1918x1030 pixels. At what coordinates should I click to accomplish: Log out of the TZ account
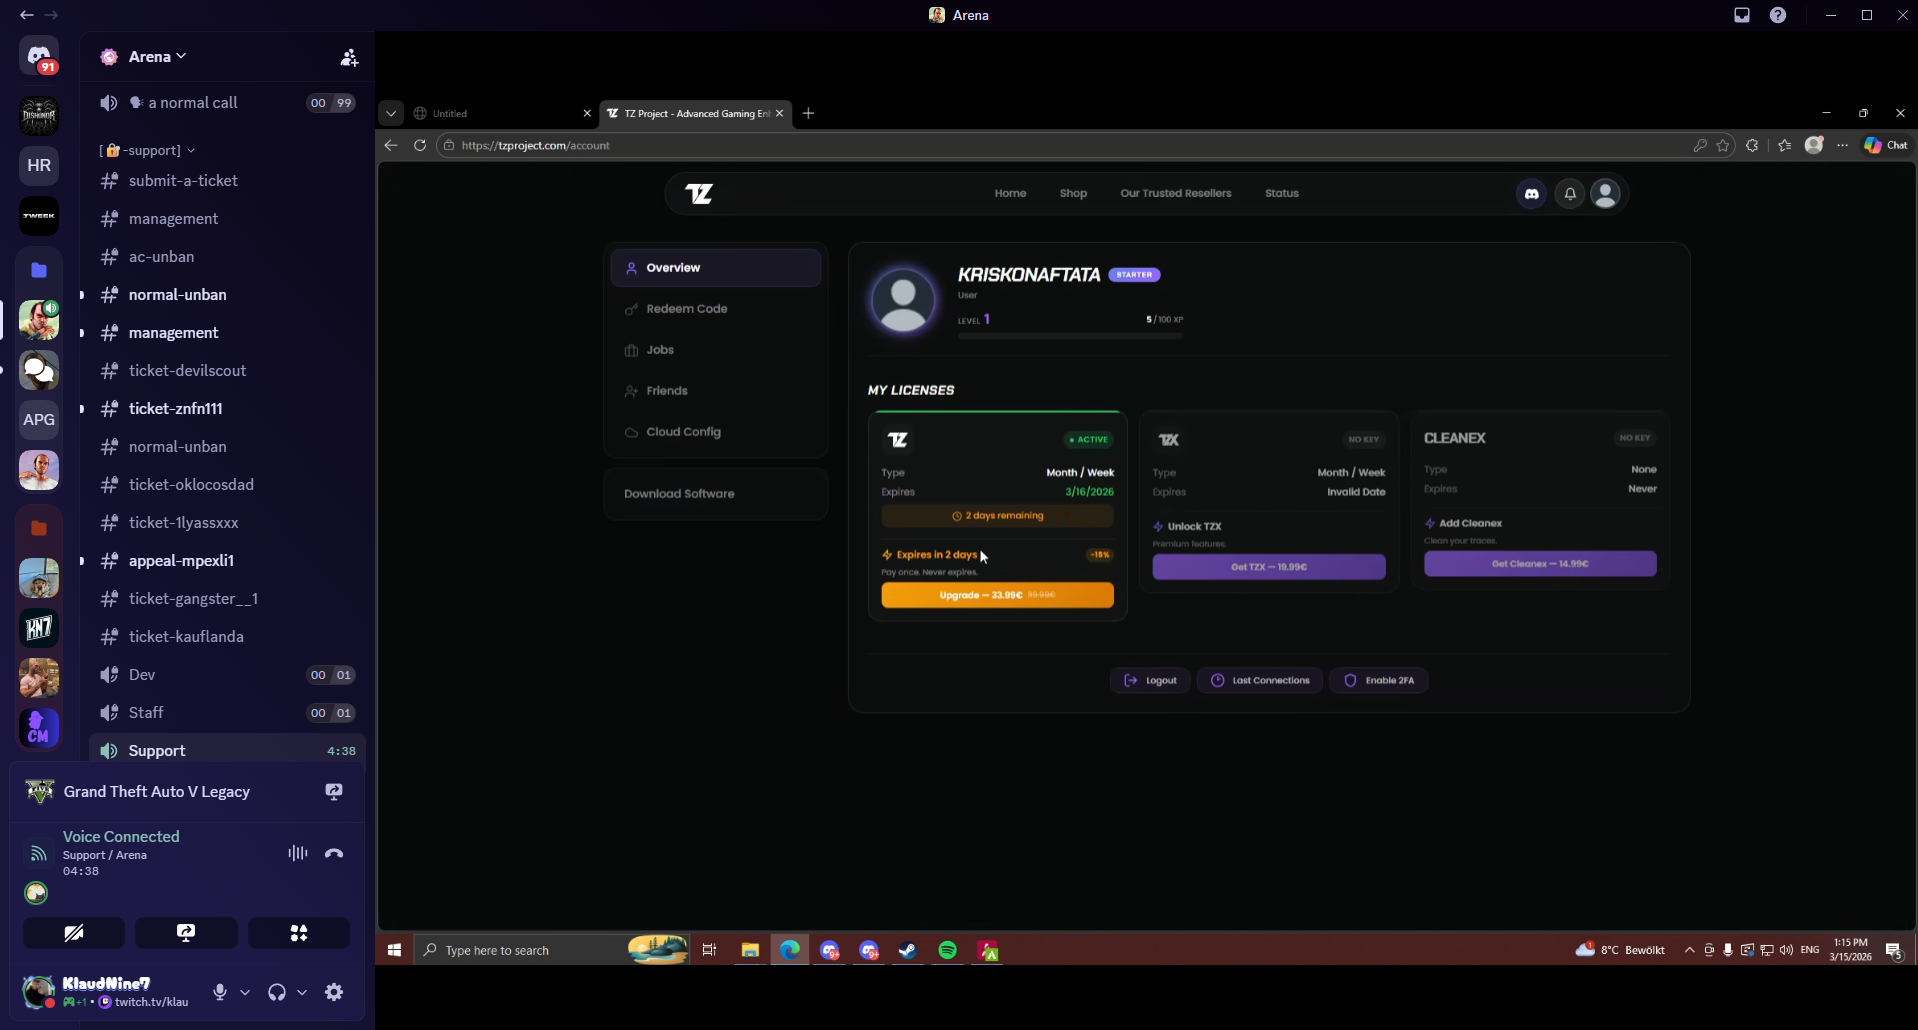[1150, 680]
